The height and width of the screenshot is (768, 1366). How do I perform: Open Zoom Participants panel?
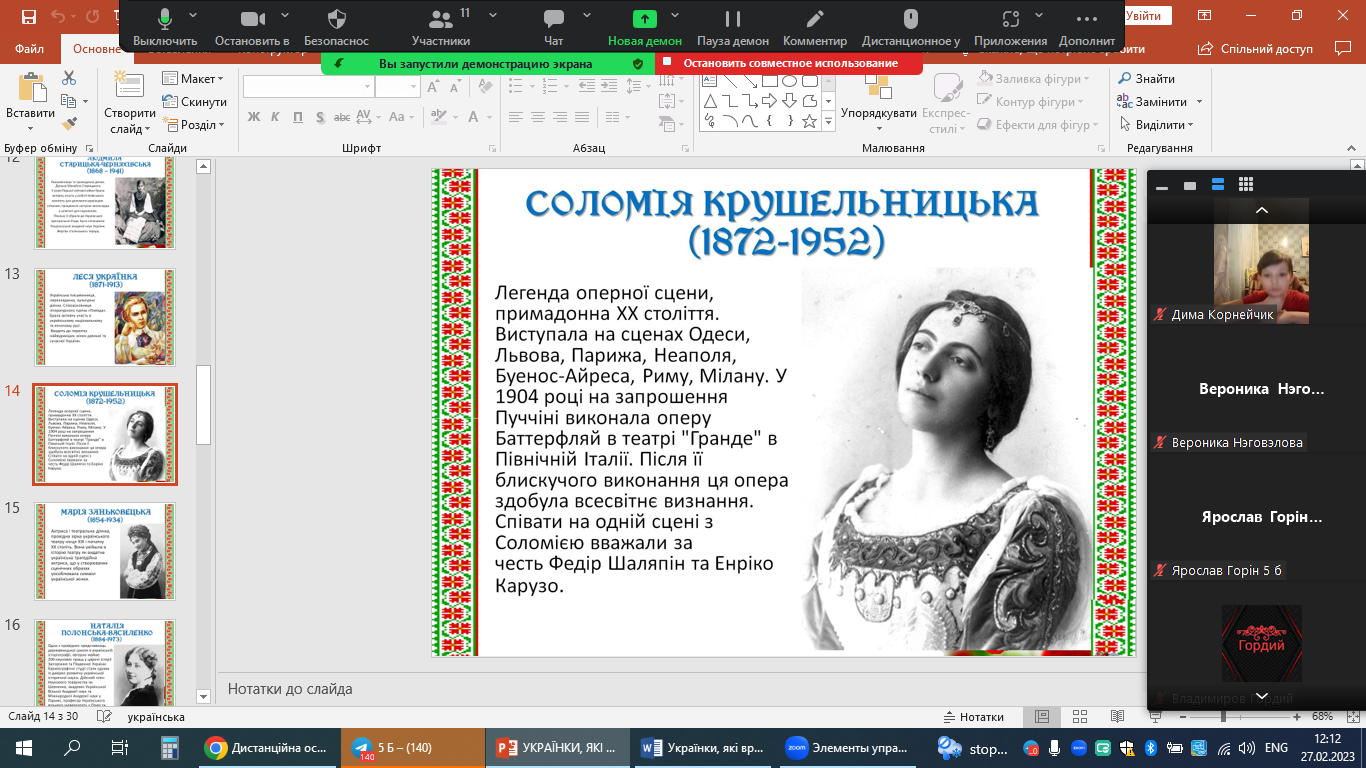point(441,28)
